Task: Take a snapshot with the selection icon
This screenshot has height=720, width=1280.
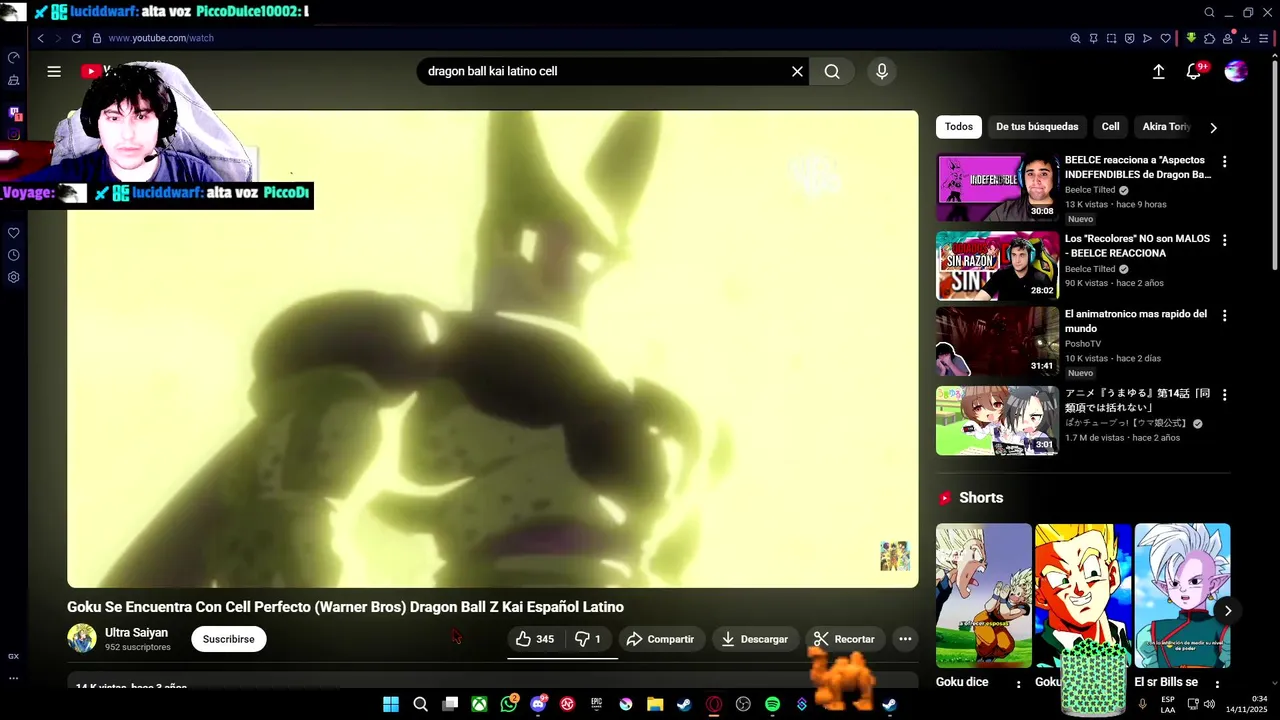Action: click(x=1111, y=38)
